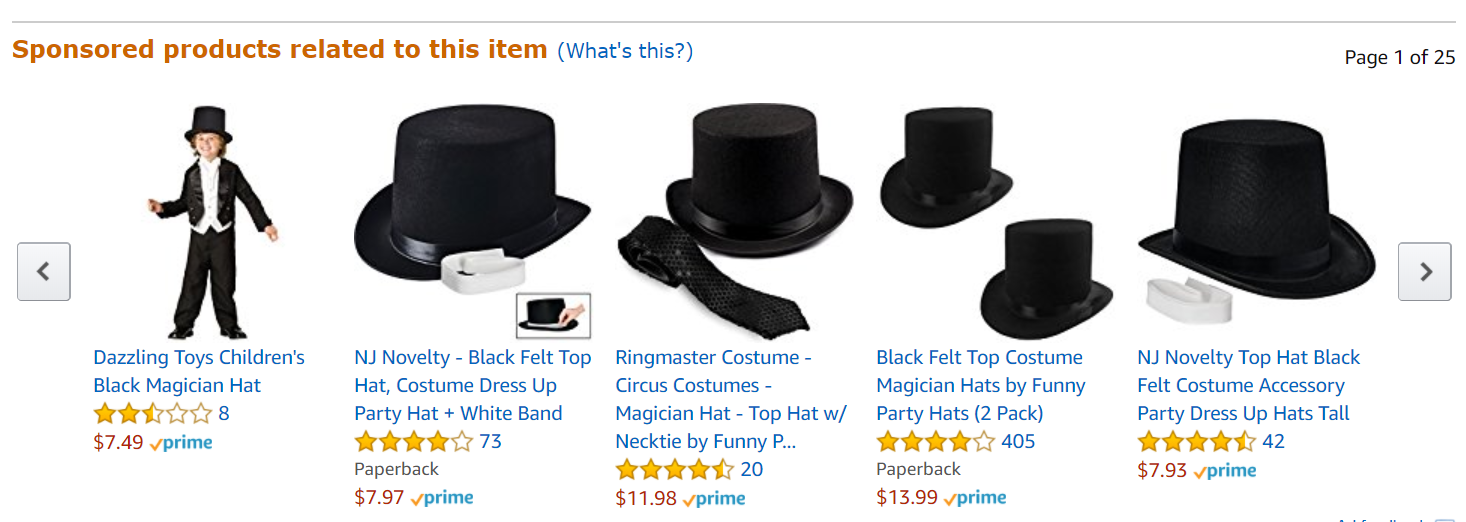The image size is (1466, 522).
Task: View the 405 reviews for 2 Pack hats
Action: [1018, 441]
